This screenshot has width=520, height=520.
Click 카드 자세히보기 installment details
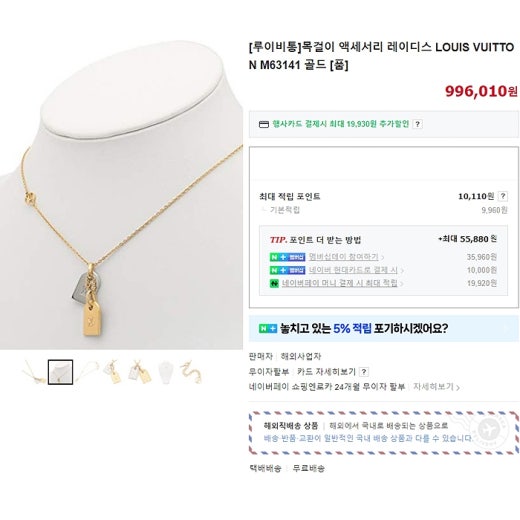pyautogui.click(x=326, y=371)
